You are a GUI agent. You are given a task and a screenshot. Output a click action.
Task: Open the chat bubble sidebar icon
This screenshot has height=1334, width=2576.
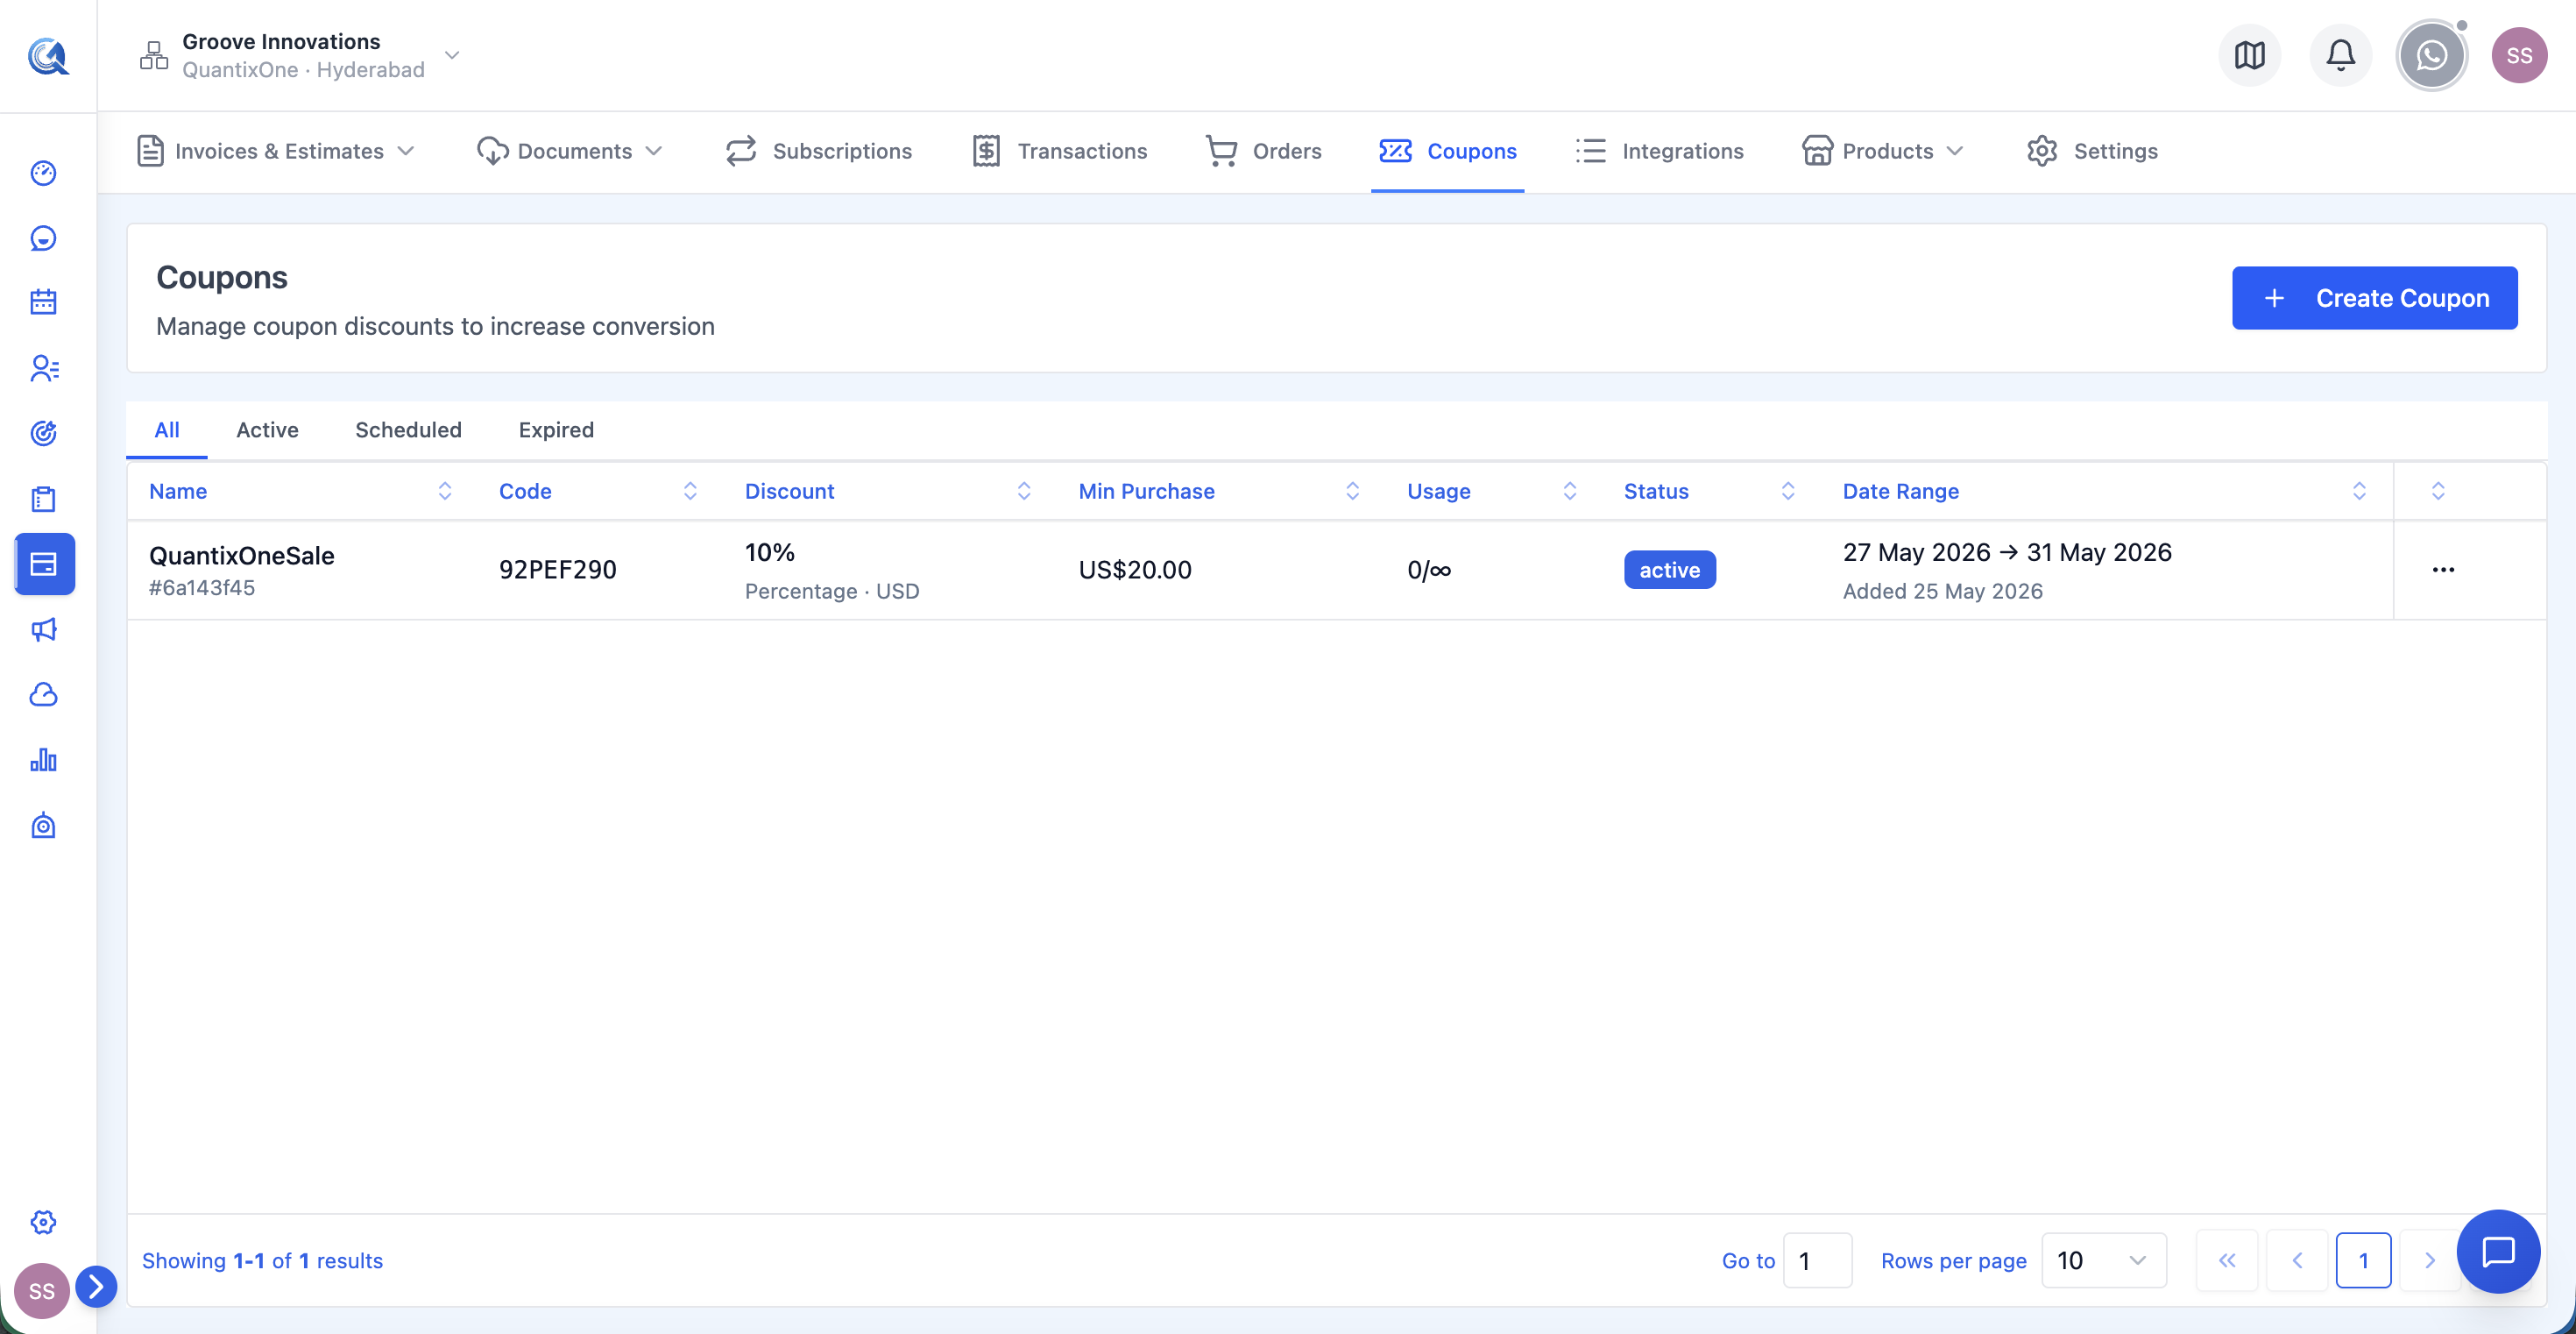pyautogui.click(x=43, y=238)
